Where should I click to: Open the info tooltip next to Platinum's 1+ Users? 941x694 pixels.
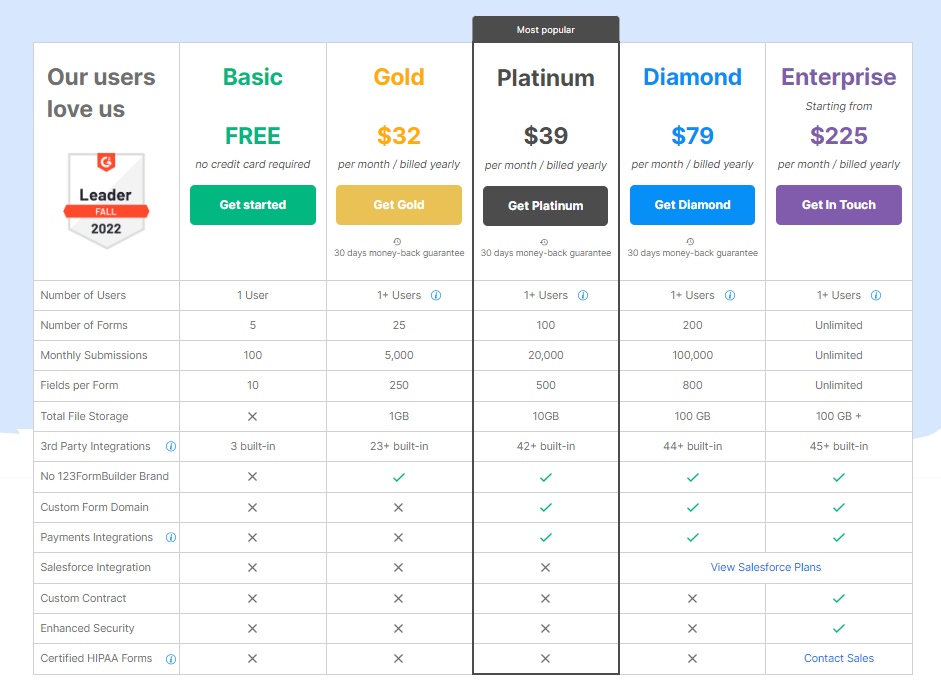click(583, 295)
